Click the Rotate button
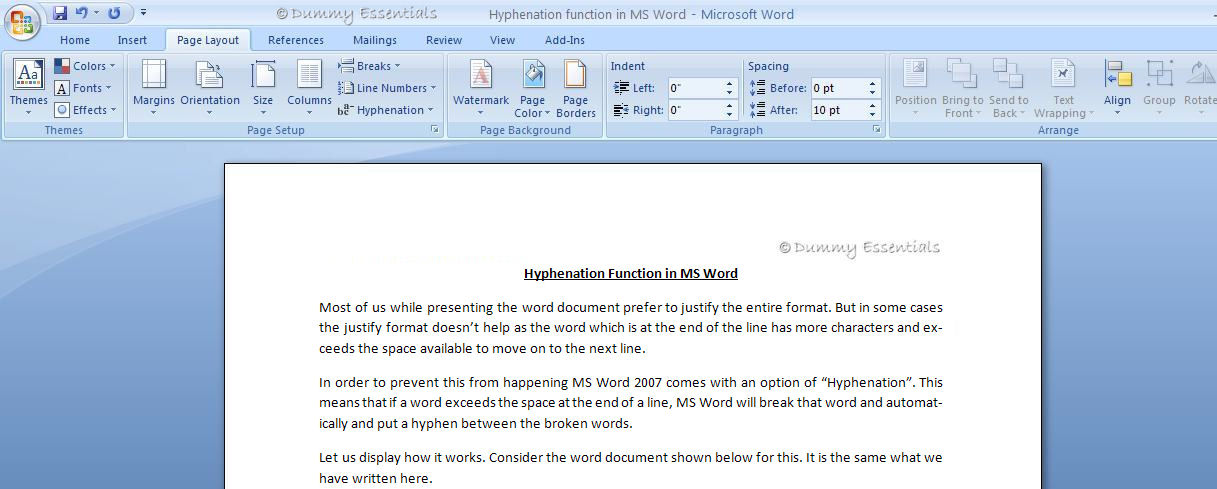 click(1199, 87)
